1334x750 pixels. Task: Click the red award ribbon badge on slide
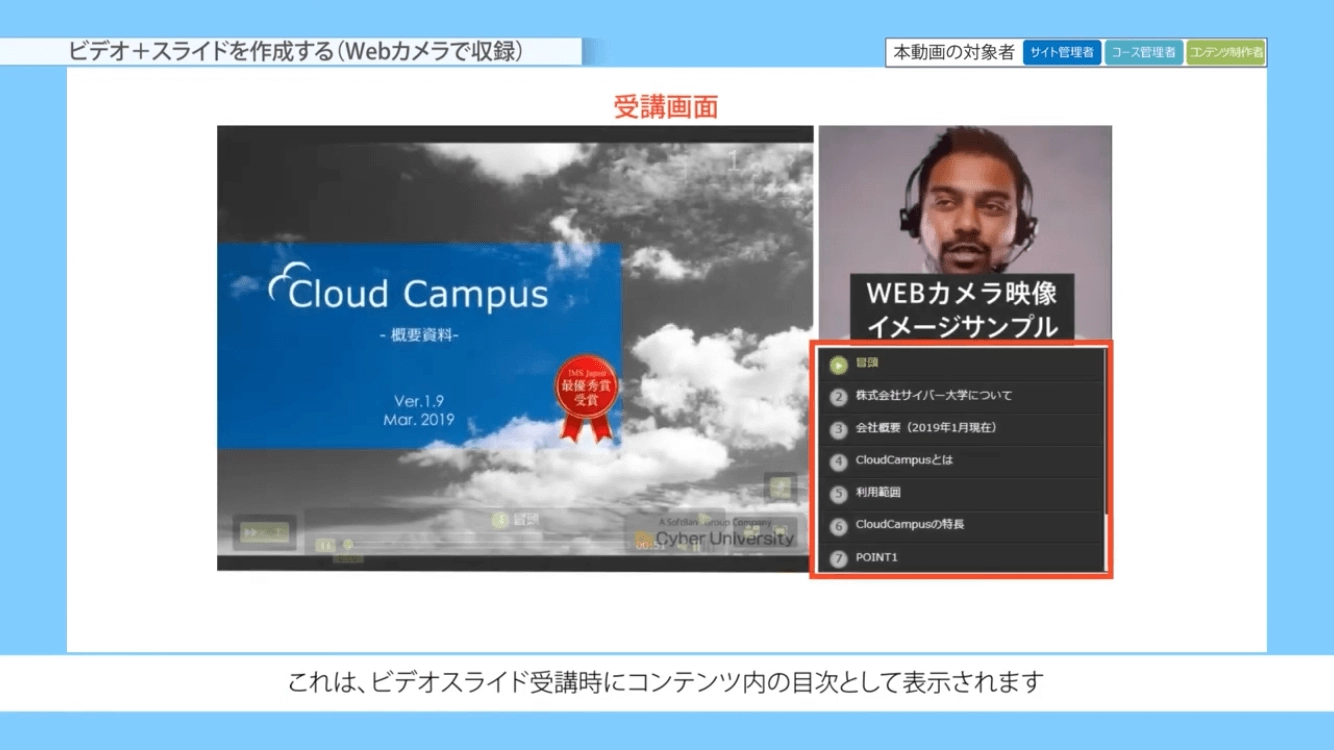click(585, 400)
